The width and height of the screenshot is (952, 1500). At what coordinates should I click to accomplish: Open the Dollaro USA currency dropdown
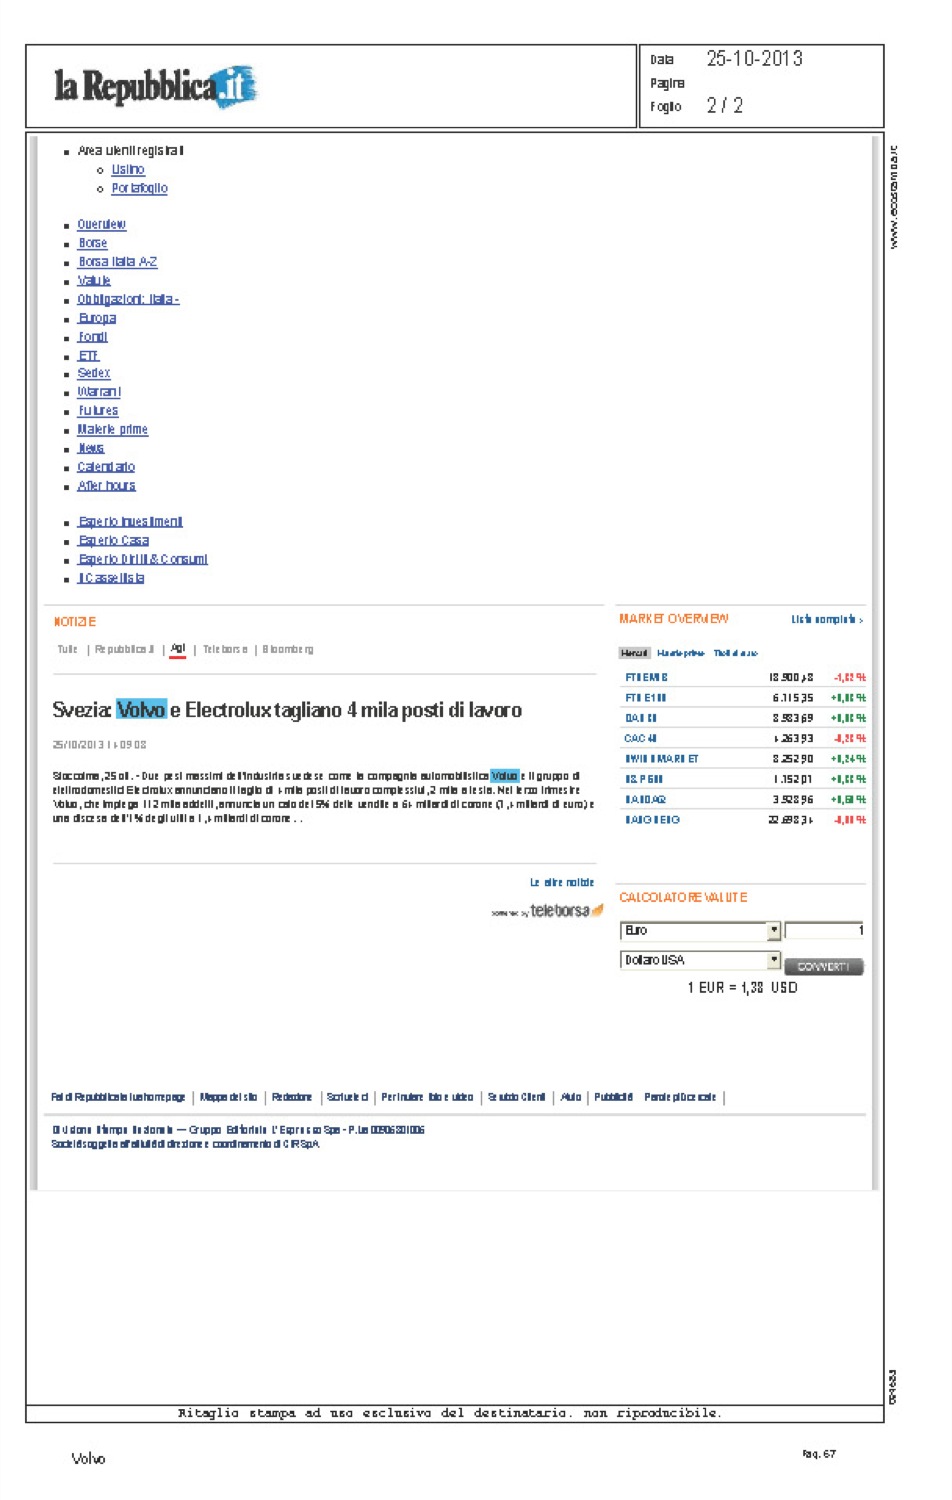(x=773, y=960)
